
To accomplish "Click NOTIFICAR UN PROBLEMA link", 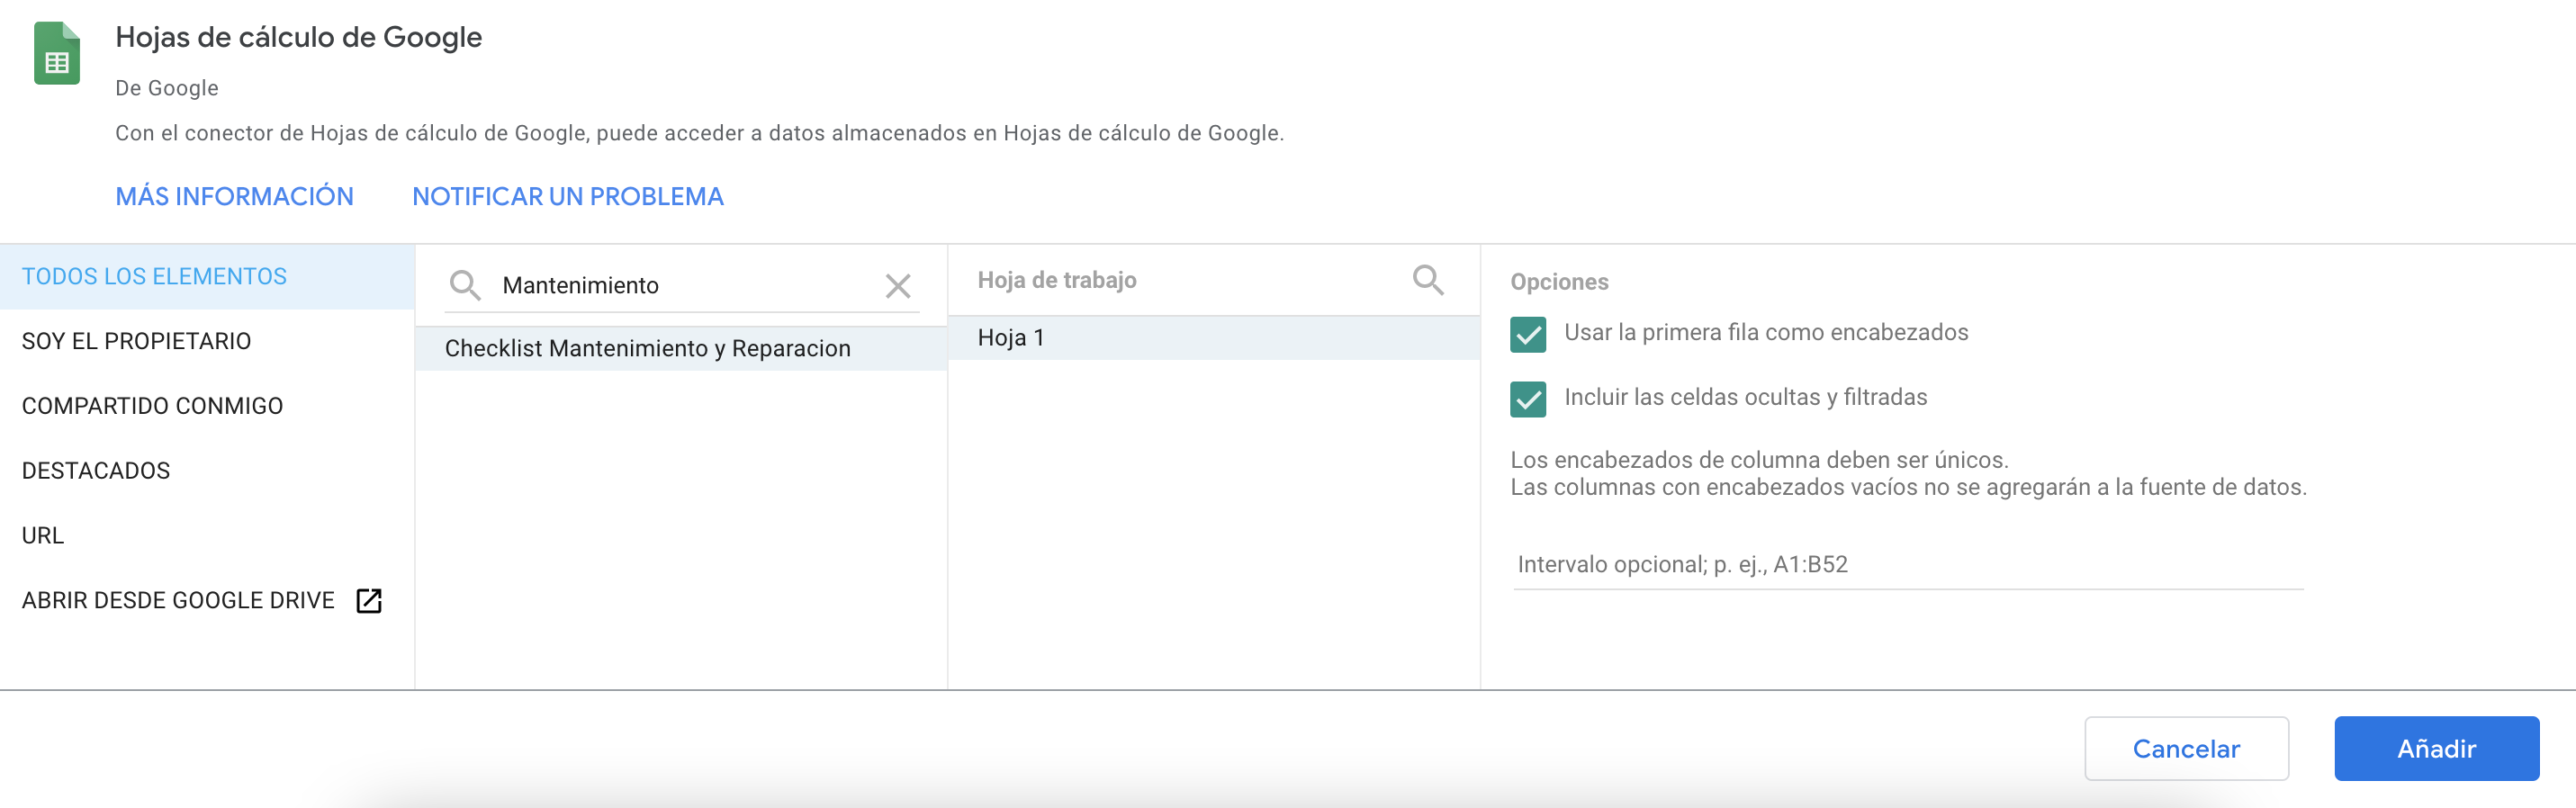I will [x=568, y=196].
